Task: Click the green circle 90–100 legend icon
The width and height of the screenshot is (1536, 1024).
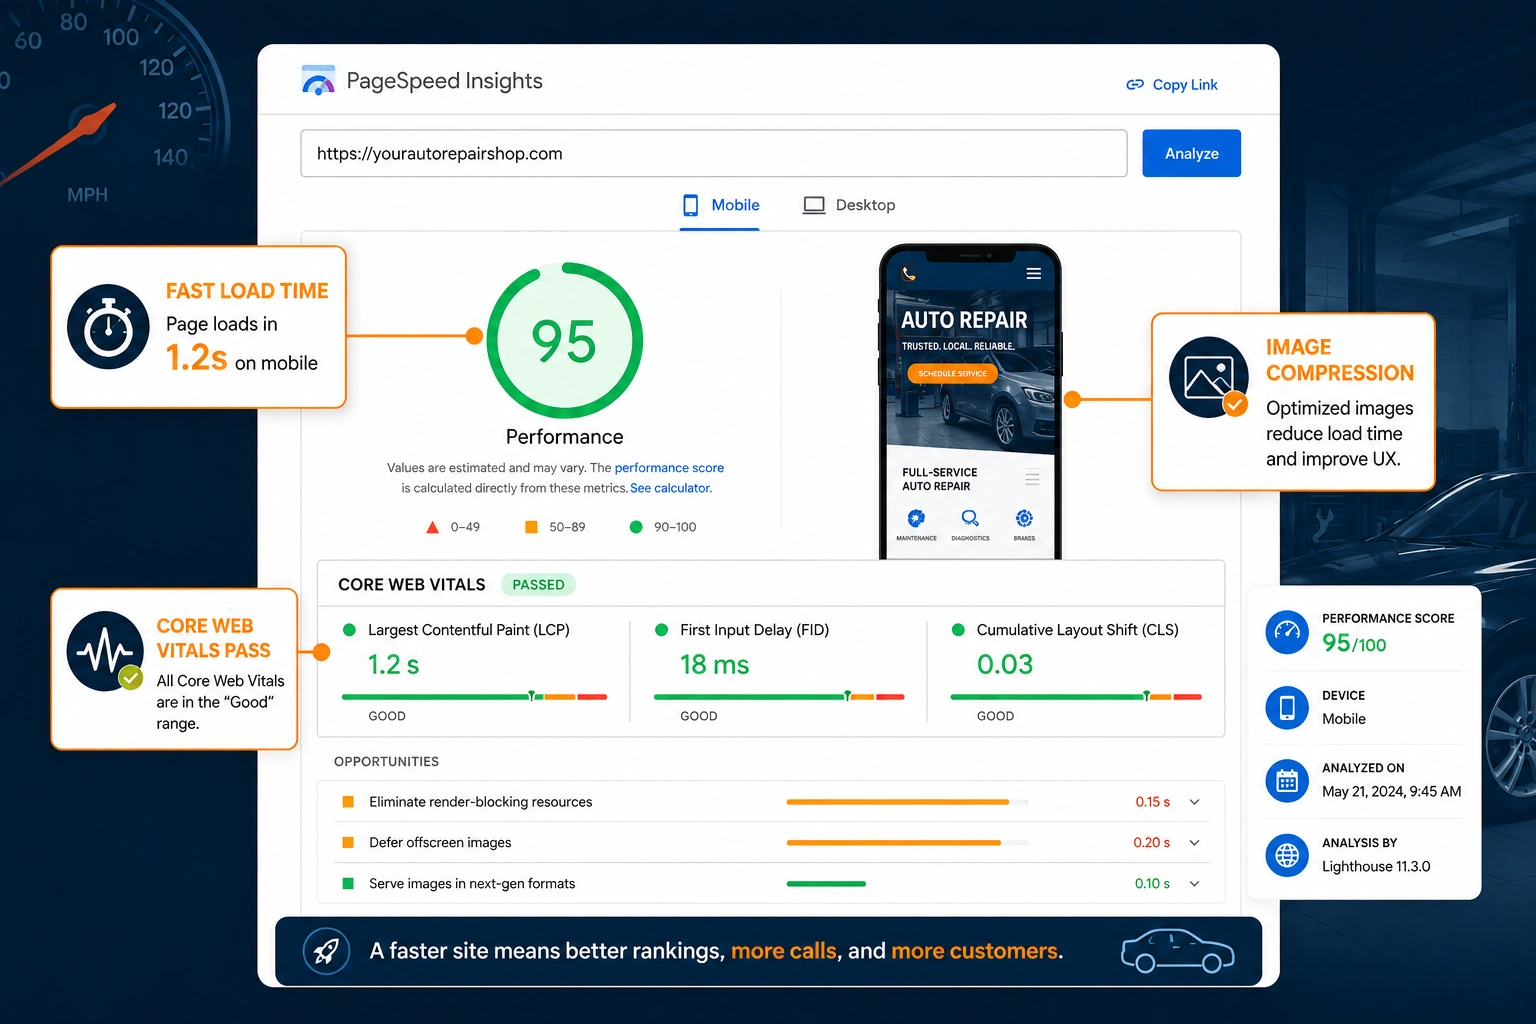Action: (x=636, y=527)
